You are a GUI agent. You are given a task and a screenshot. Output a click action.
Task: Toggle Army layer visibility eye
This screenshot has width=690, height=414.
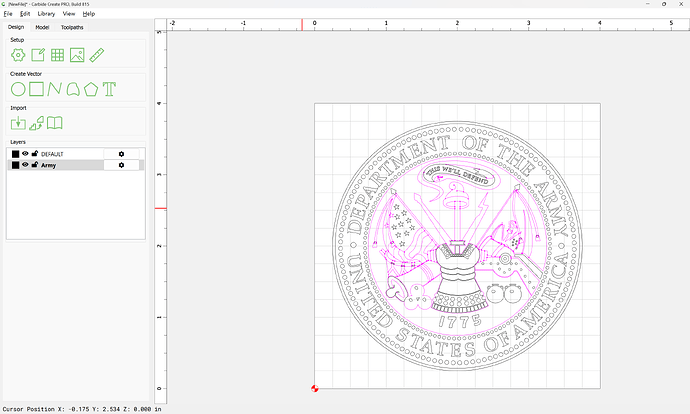click(25, 165)
